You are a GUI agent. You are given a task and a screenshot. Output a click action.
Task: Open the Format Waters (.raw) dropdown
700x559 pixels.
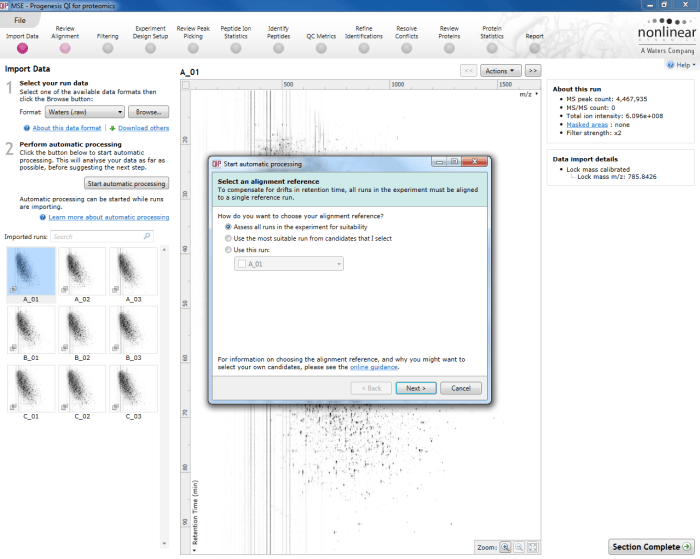[x=85, y=112]
